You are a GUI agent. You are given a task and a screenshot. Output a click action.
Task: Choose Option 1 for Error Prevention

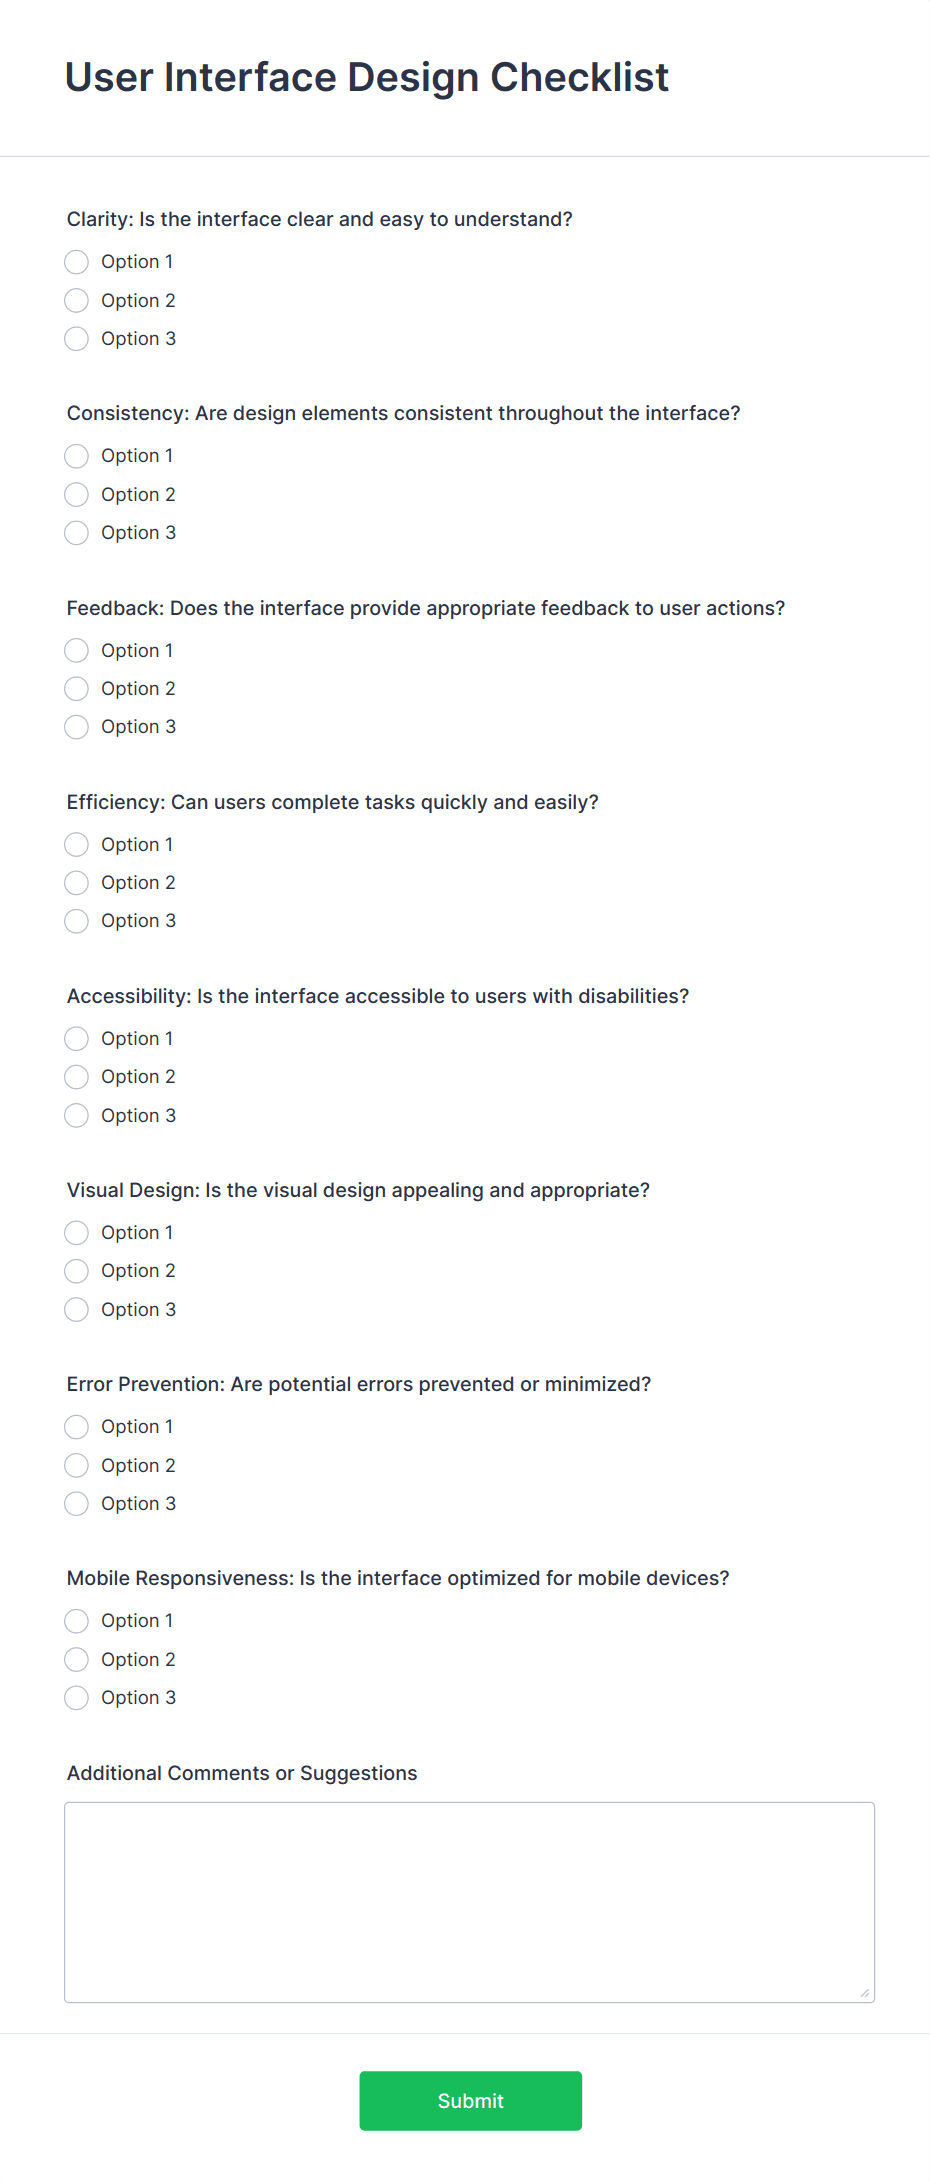[77, 1427]
